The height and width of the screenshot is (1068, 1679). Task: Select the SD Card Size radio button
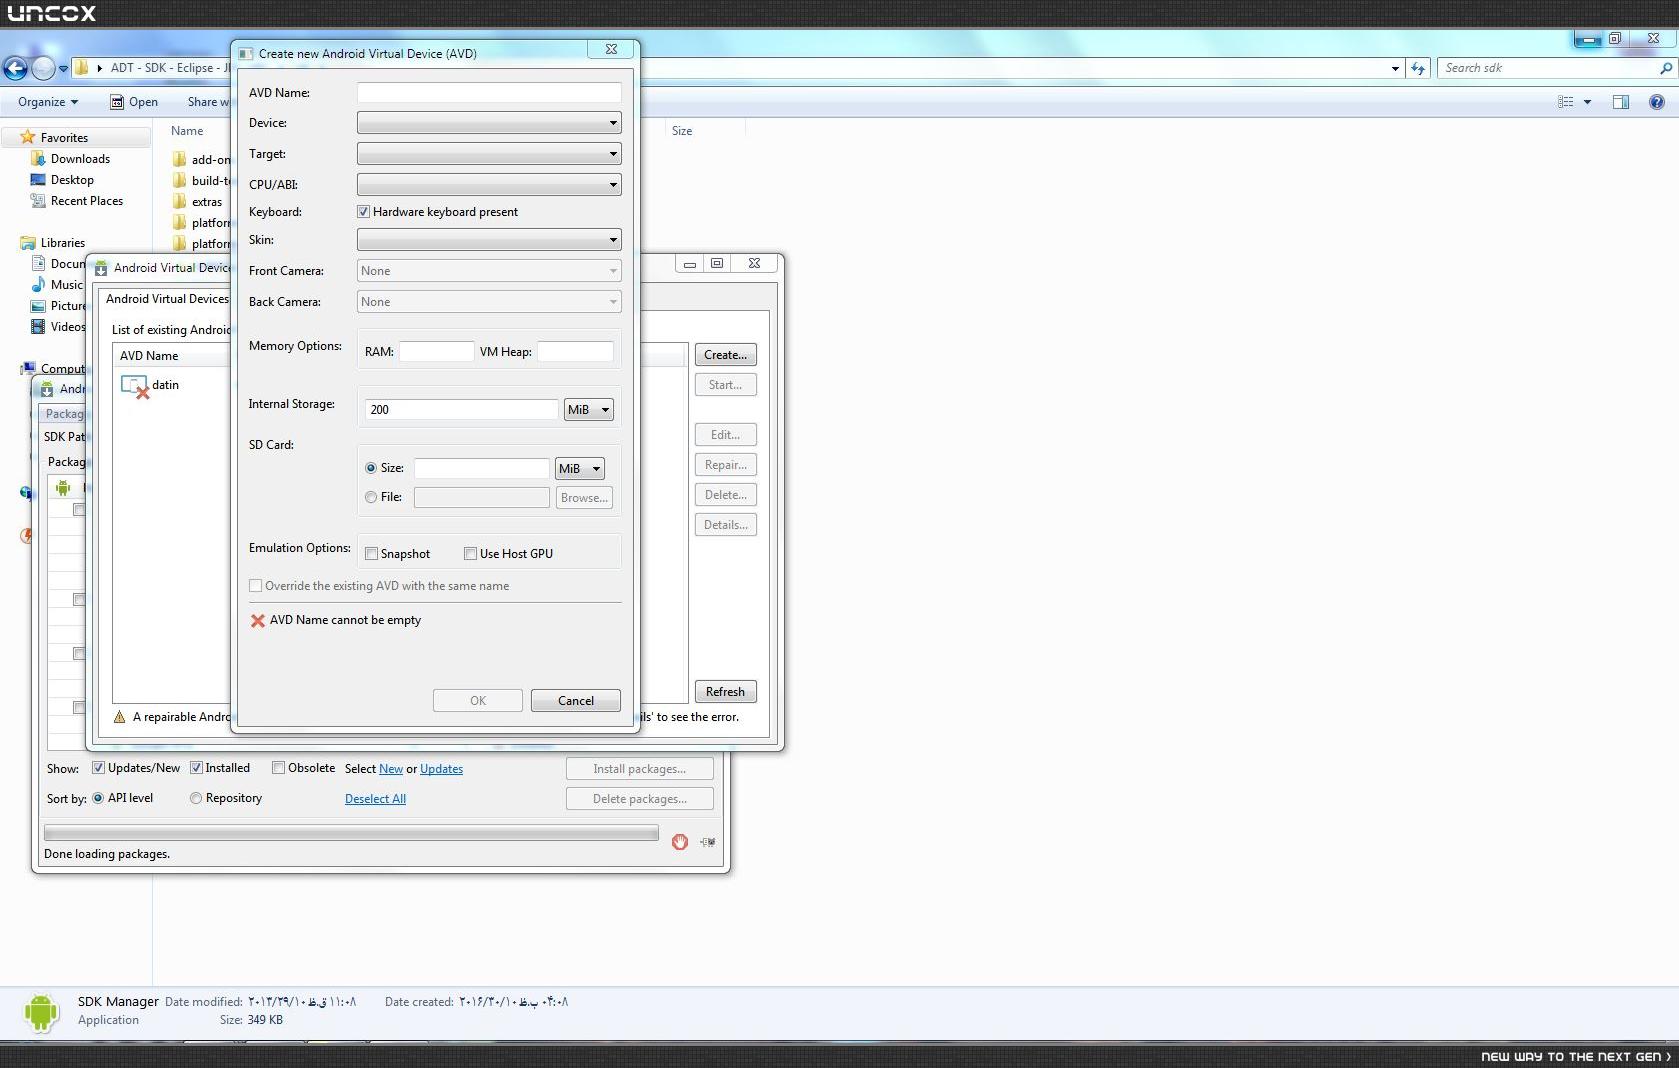click(x=371, y=468)
